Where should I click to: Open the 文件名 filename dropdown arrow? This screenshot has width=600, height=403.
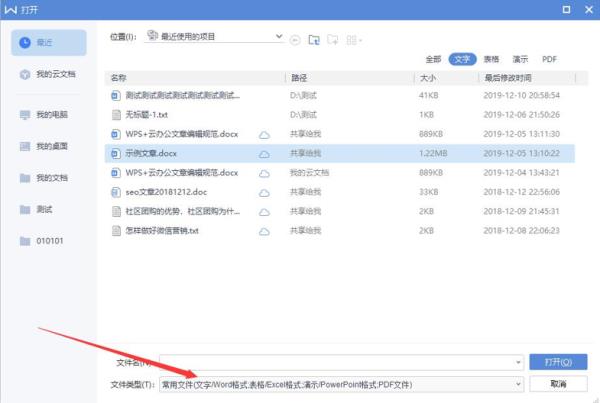(x=517, y=361)
